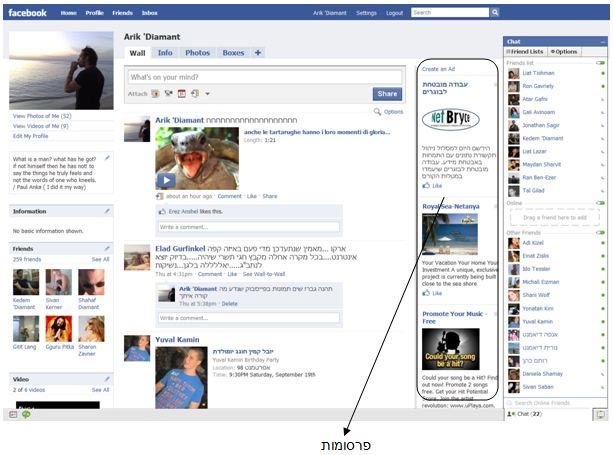
Task: Toggle the Online list switch in chat
Action: (x=600, y=203)
